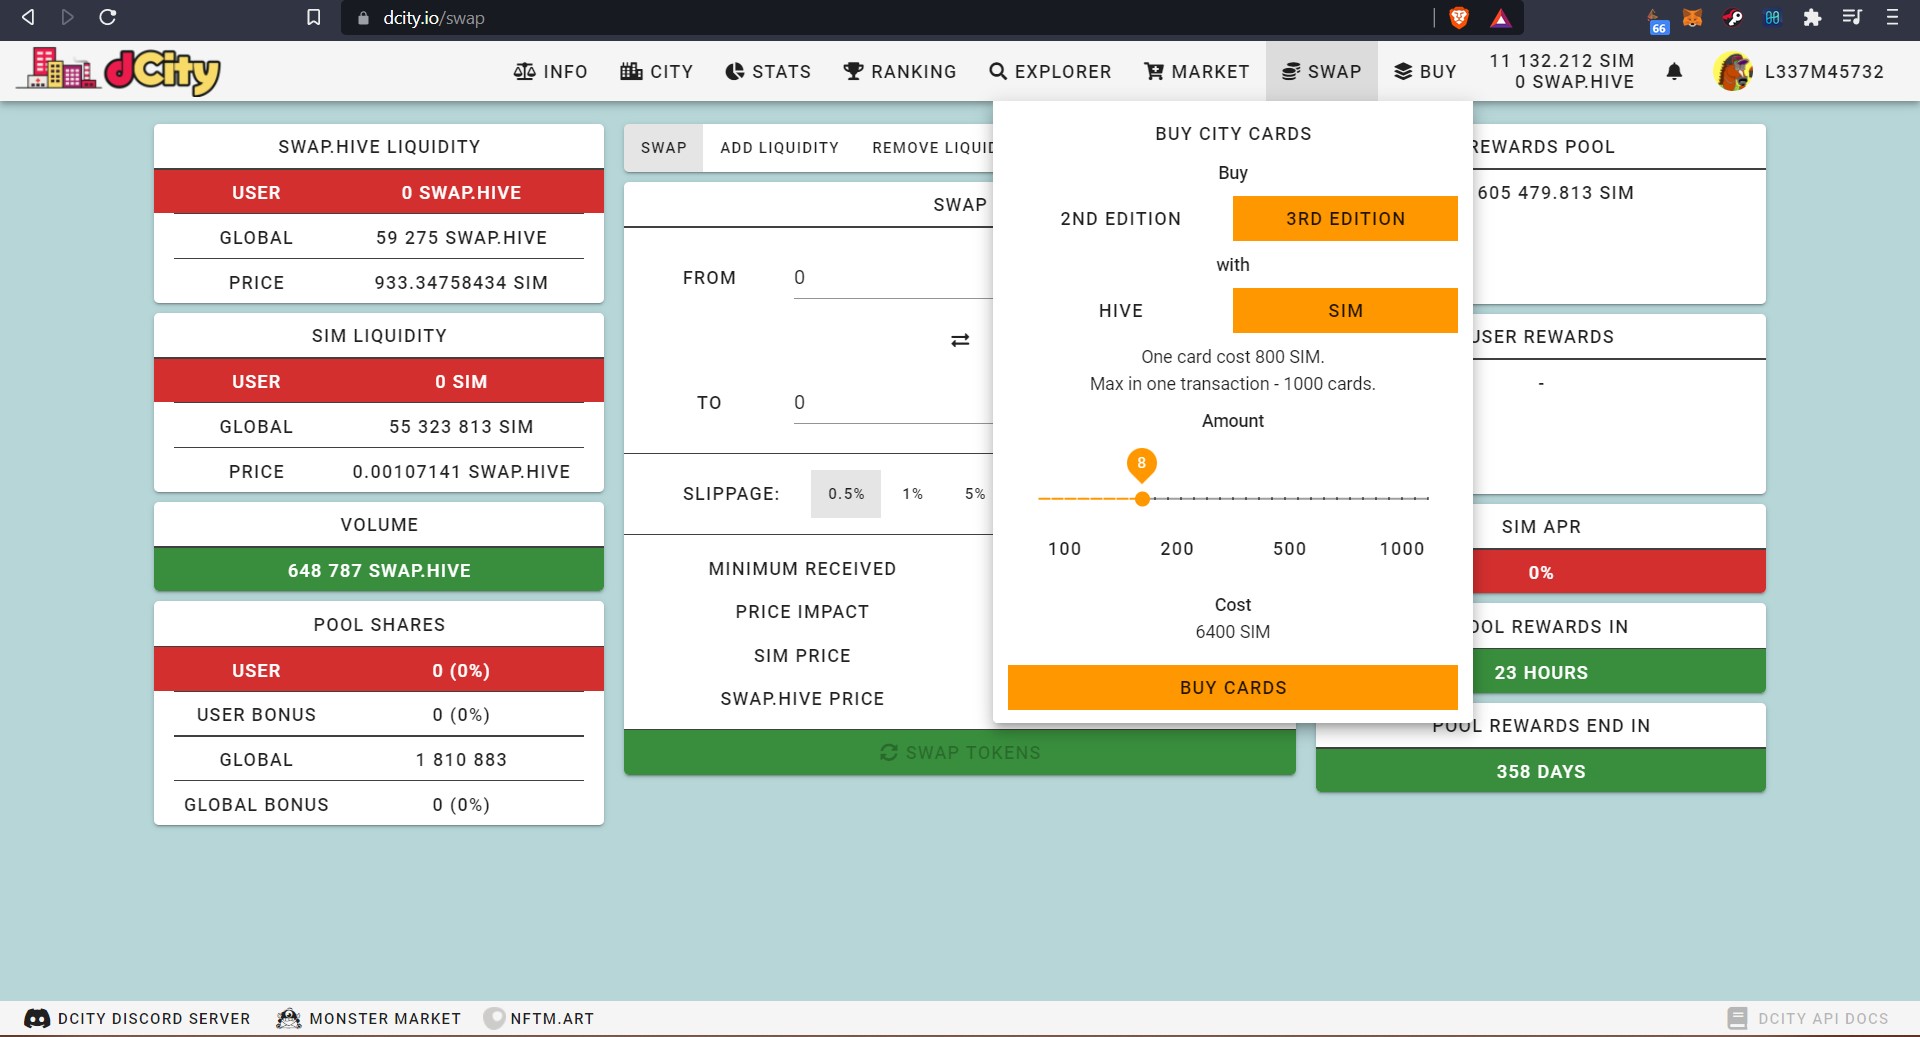Image resolution: width=1920 pixels, height=1037 pixels.
Task: Go to RANKING page
Action: 900,71
